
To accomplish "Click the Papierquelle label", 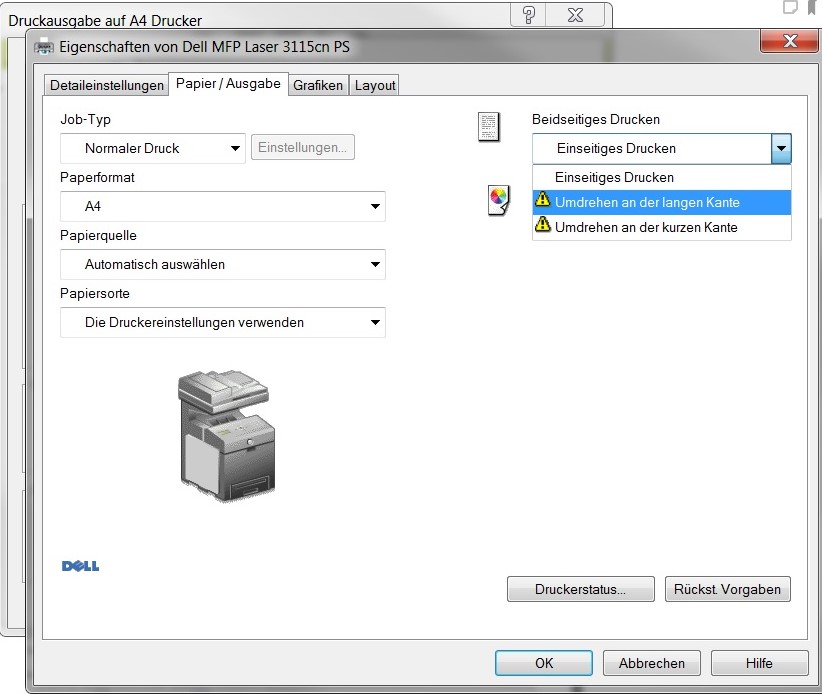I will click(98, 235).
